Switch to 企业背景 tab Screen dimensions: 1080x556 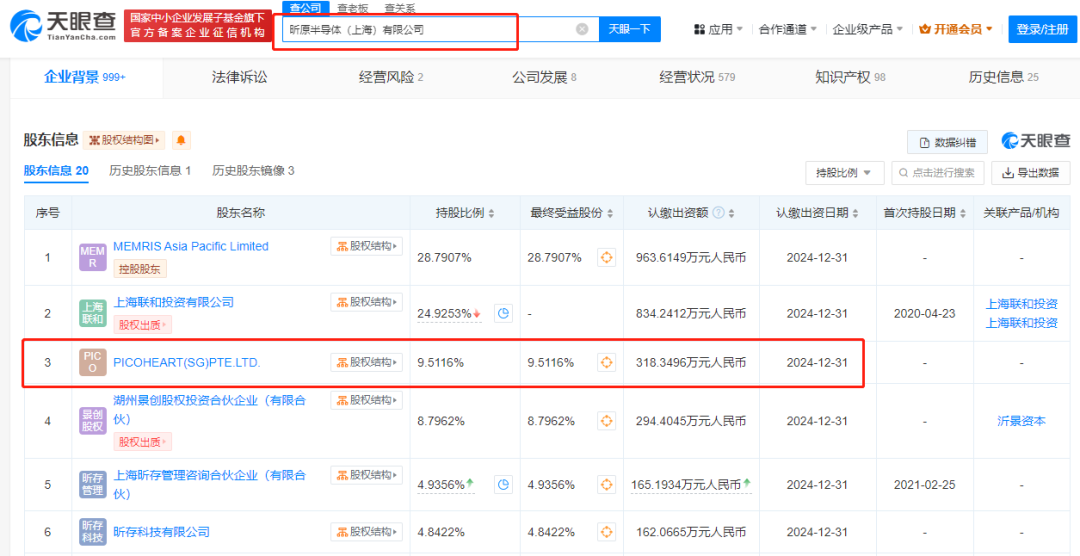tap(85, 77)
